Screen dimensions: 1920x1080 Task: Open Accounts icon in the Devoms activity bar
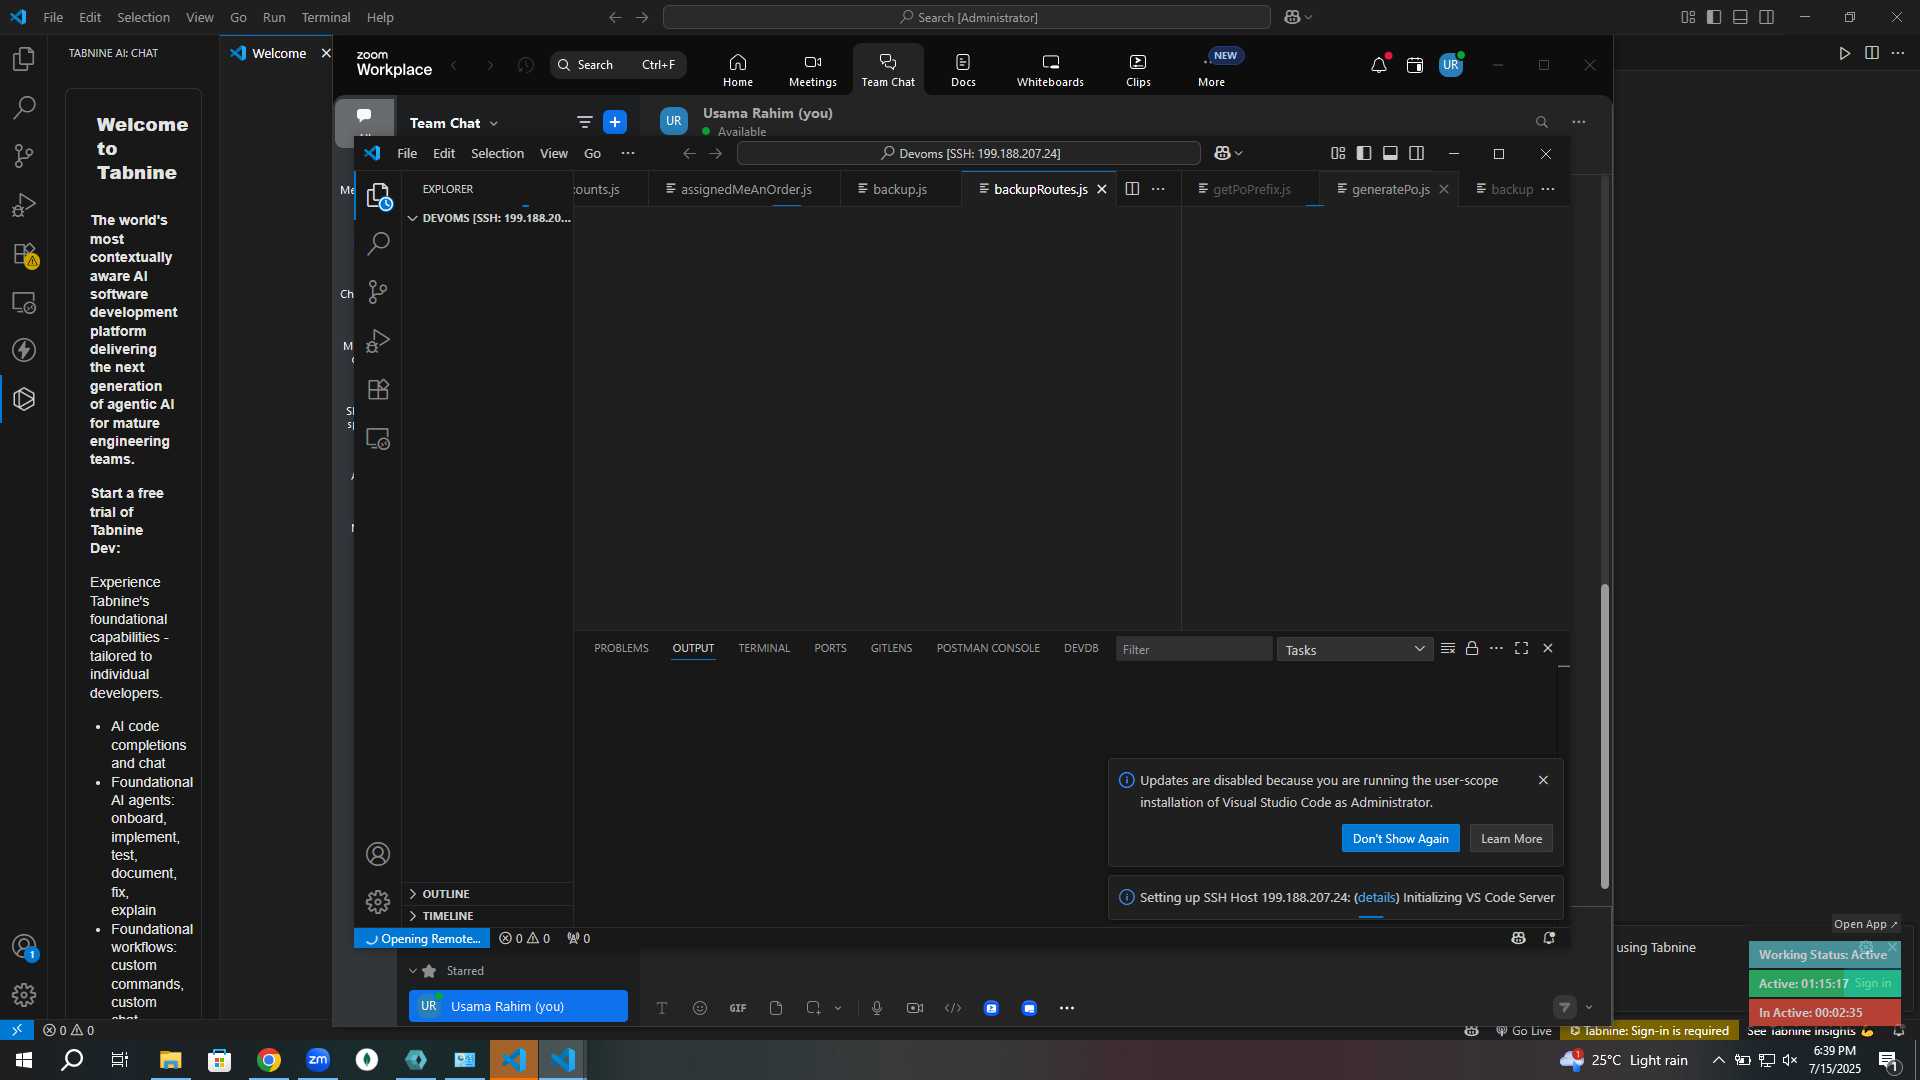pyautogui.click(x=378, y=854)
